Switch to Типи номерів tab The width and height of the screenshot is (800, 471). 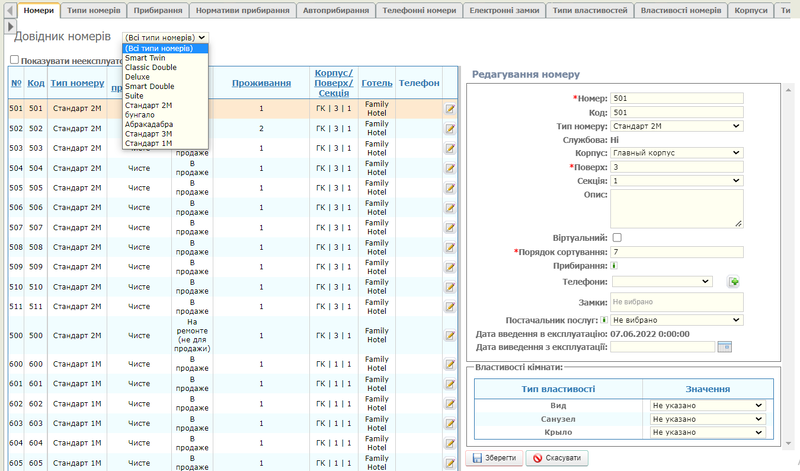click(x=95, y=9)
